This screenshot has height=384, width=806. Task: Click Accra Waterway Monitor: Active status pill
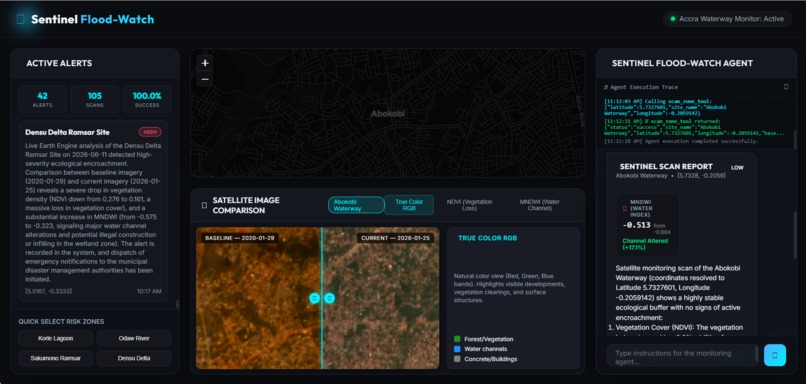click(727, 19)
